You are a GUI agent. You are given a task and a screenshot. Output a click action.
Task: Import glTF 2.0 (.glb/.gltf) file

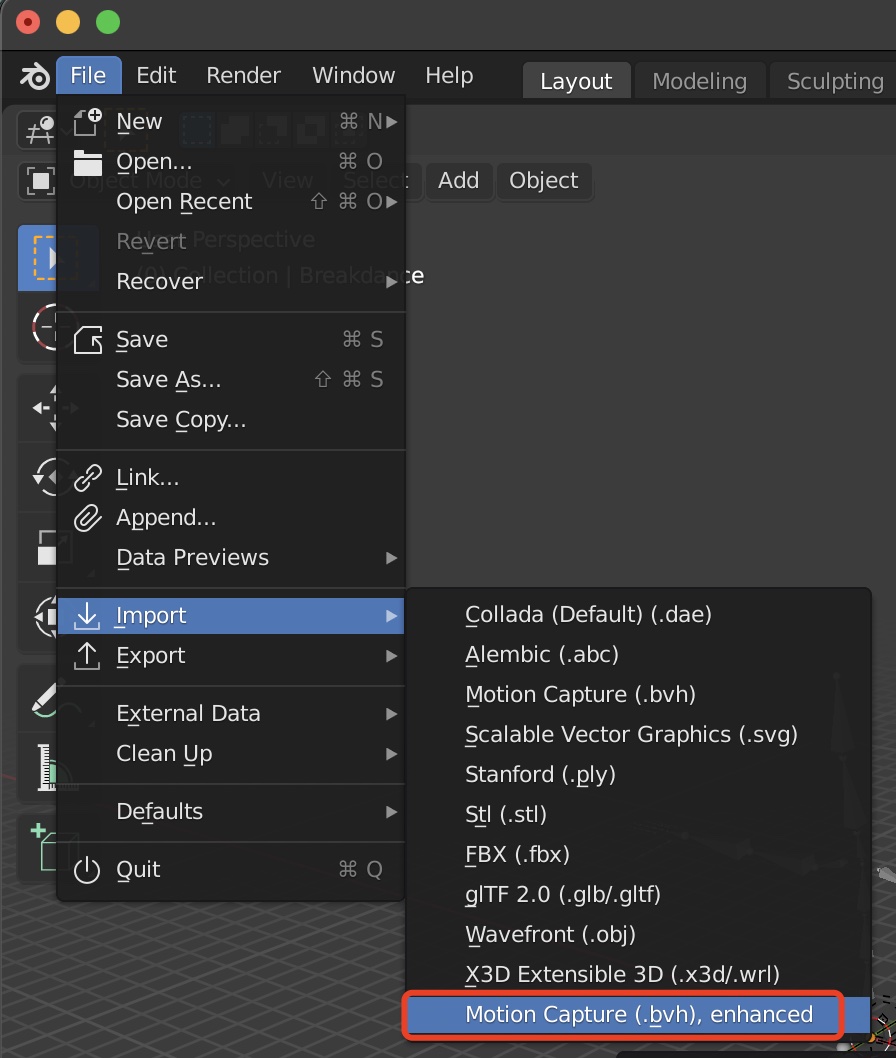click(638, 894)
